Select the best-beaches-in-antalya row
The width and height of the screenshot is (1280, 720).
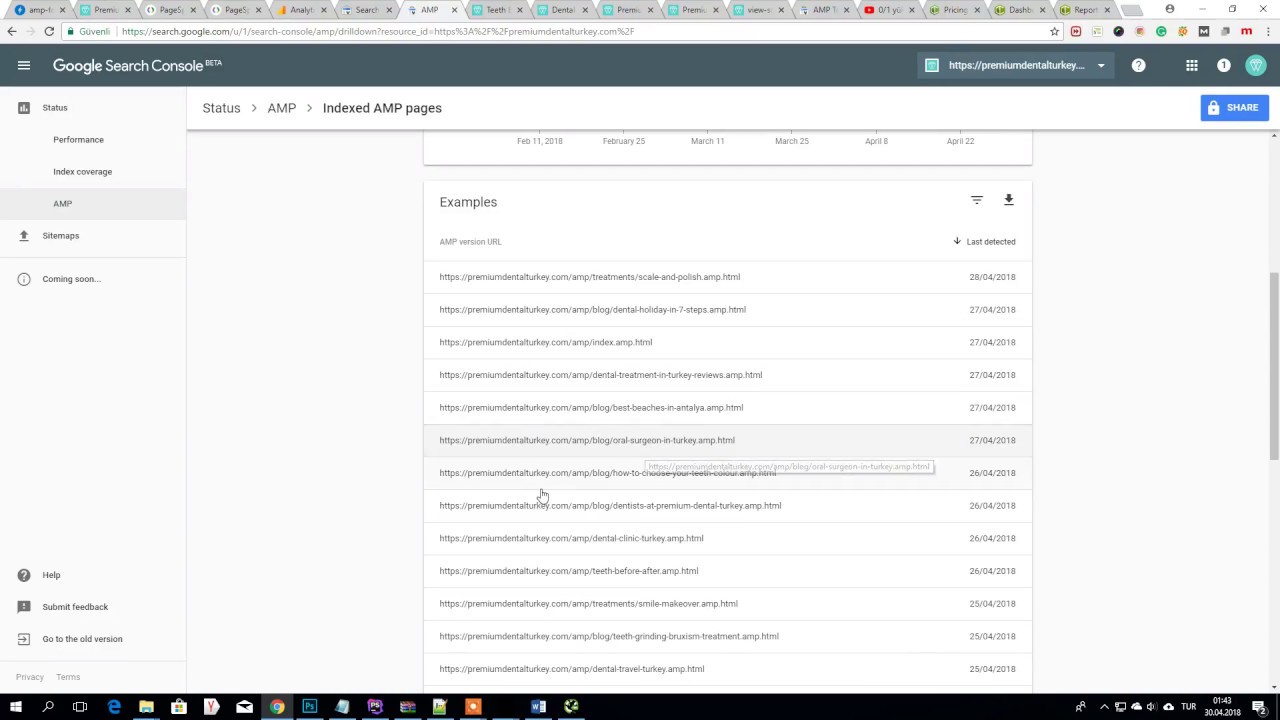[727, 408]
